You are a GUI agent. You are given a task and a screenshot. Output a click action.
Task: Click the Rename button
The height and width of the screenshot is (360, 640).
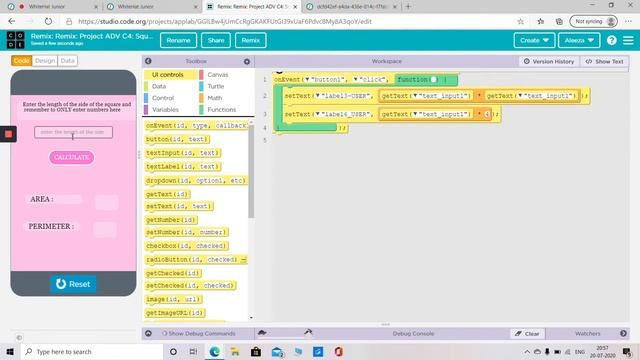point(178,40)
